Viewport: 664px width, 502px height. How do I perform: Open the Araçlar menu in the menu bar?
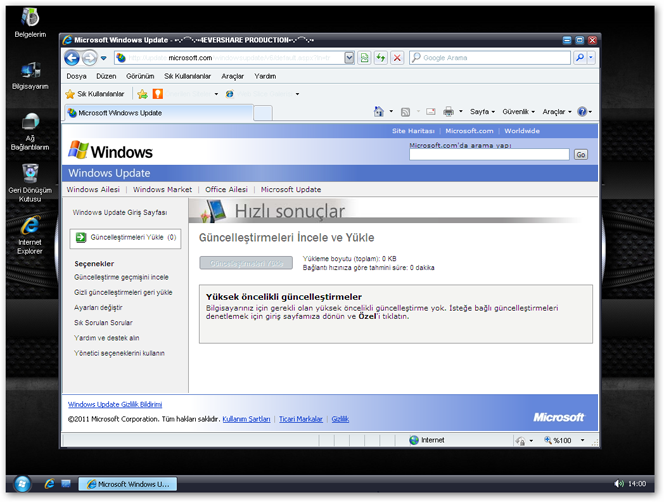(232, 76)
